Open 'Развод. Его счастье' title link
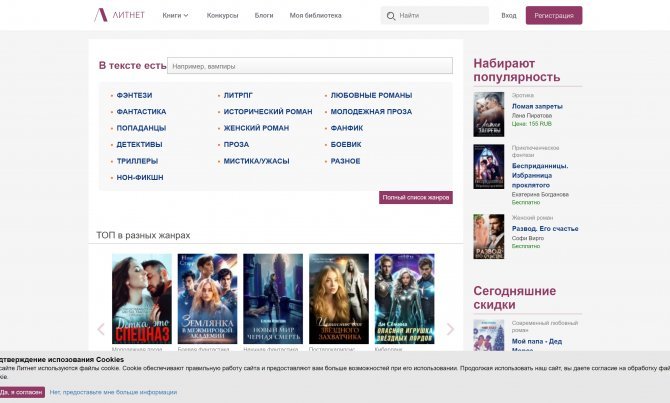670x403 pixels. 545,229
